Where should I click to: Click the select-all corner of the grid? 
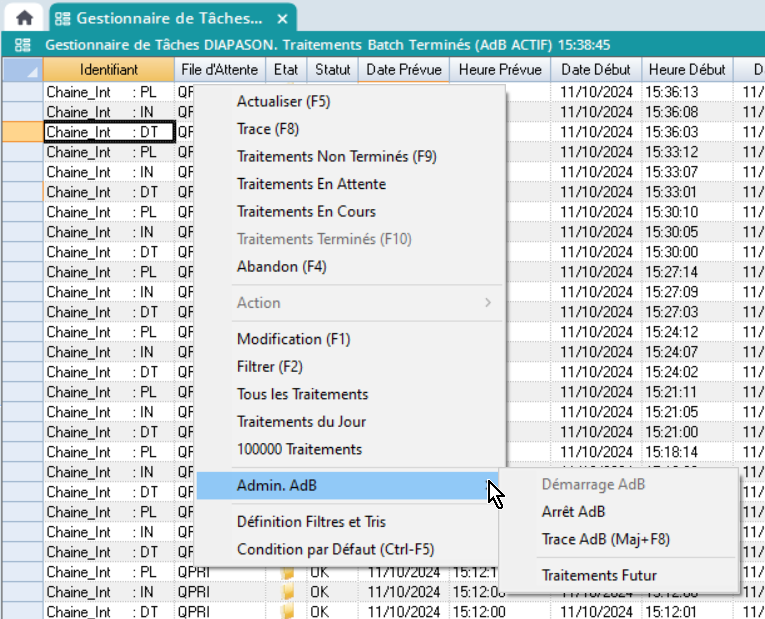[x=22, y=70]
